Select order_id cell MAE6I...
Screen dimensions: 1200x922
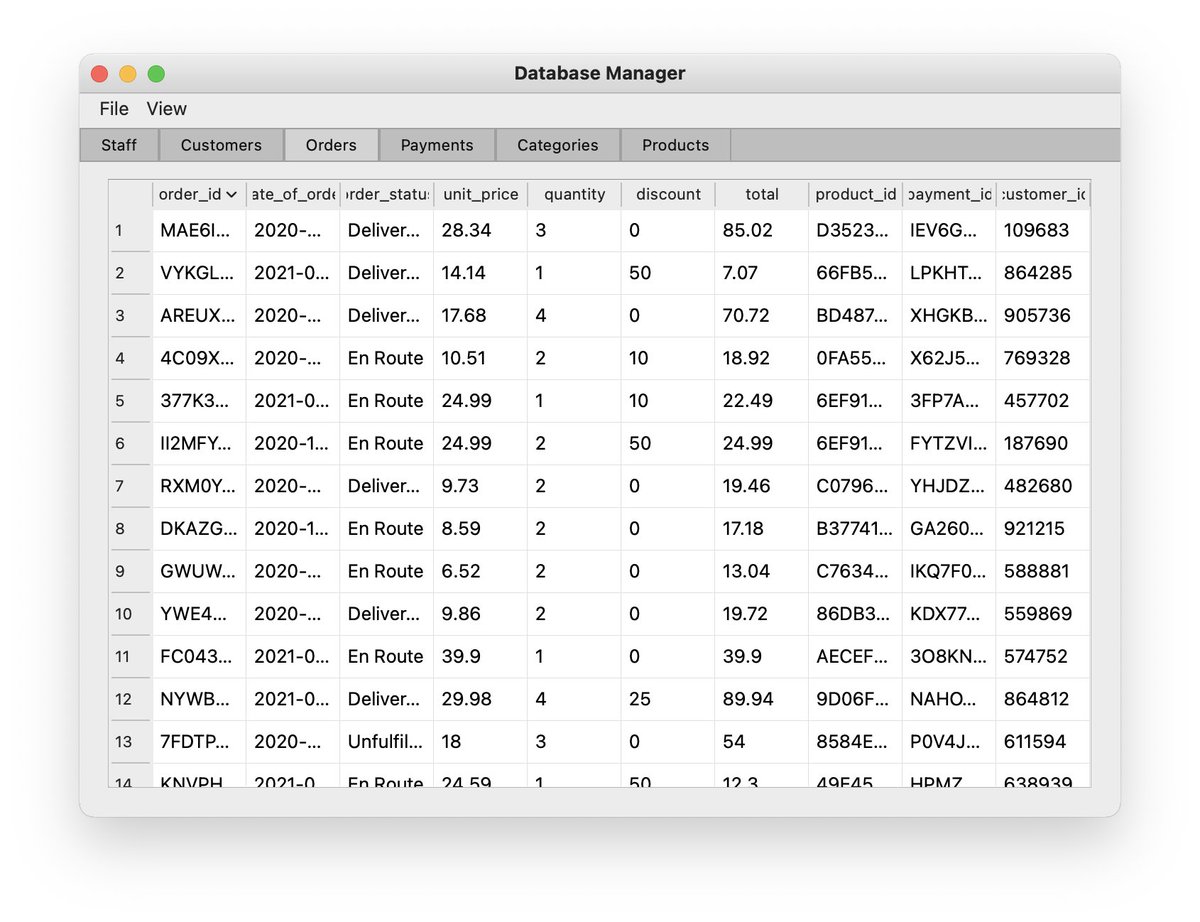pyautogui.click(x=199, y=231)
